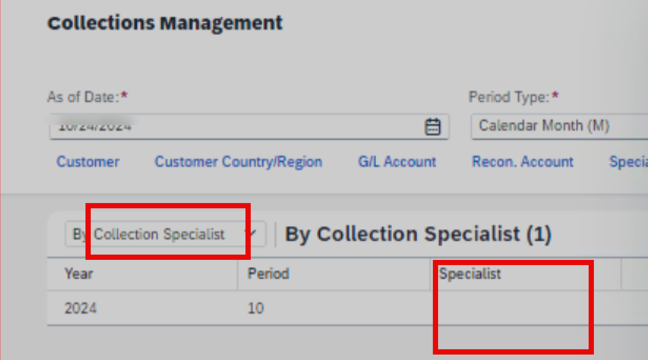
Task: Click the empty Specialist cell in 2024 row
Action: pos(526,308)
